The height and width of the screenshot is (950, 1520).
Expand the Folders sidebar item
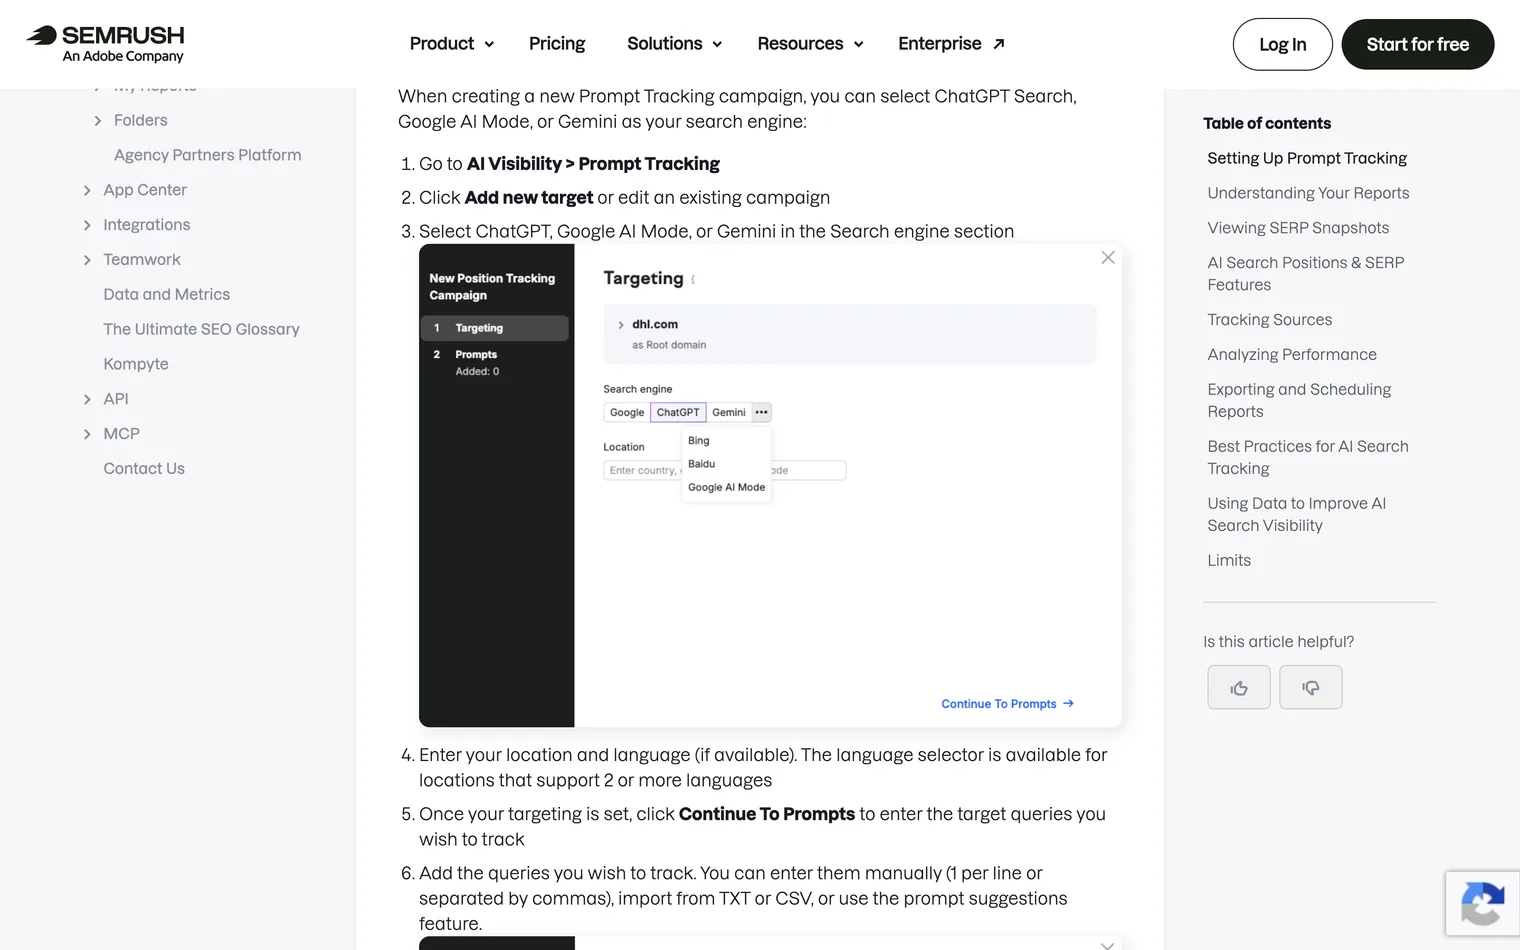pyautogui.click(x=98, y=120)
